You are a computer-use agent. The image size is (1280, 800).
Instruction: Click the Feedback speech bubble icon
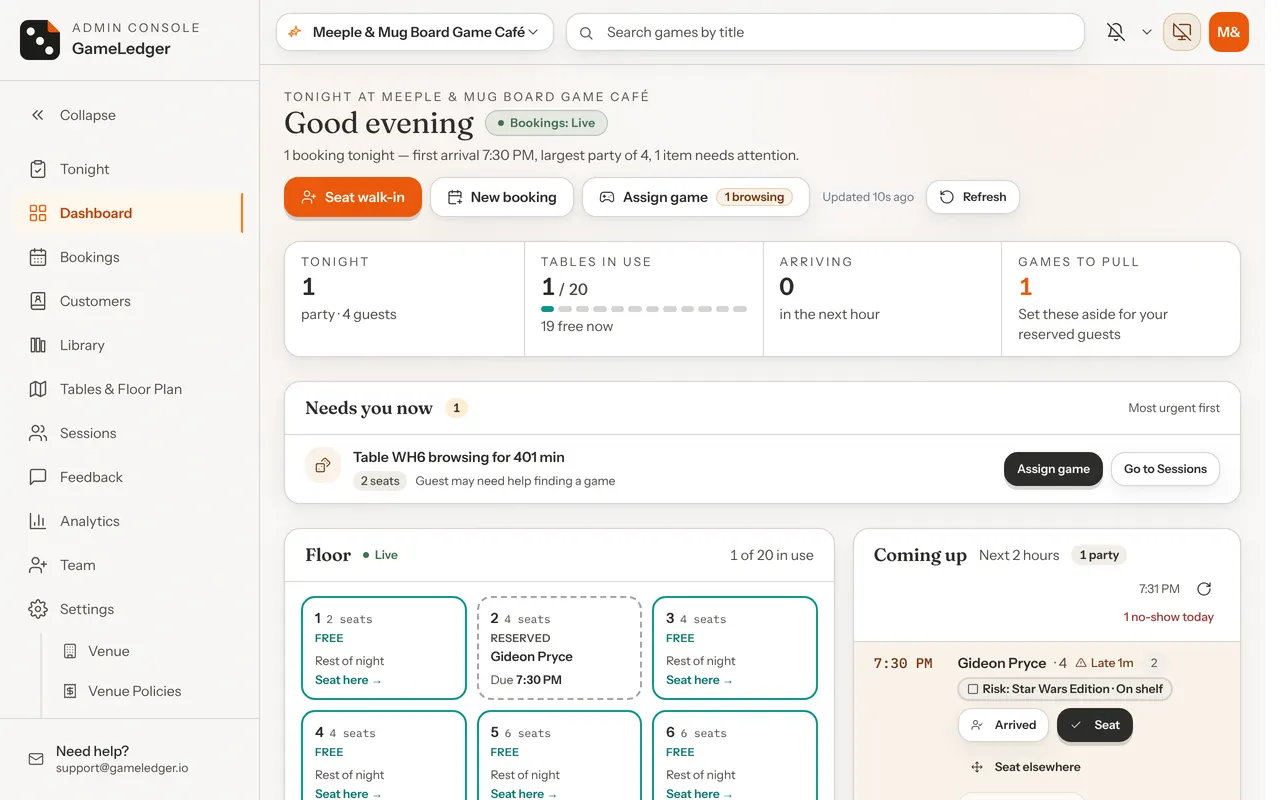click(x=38, y=477)
